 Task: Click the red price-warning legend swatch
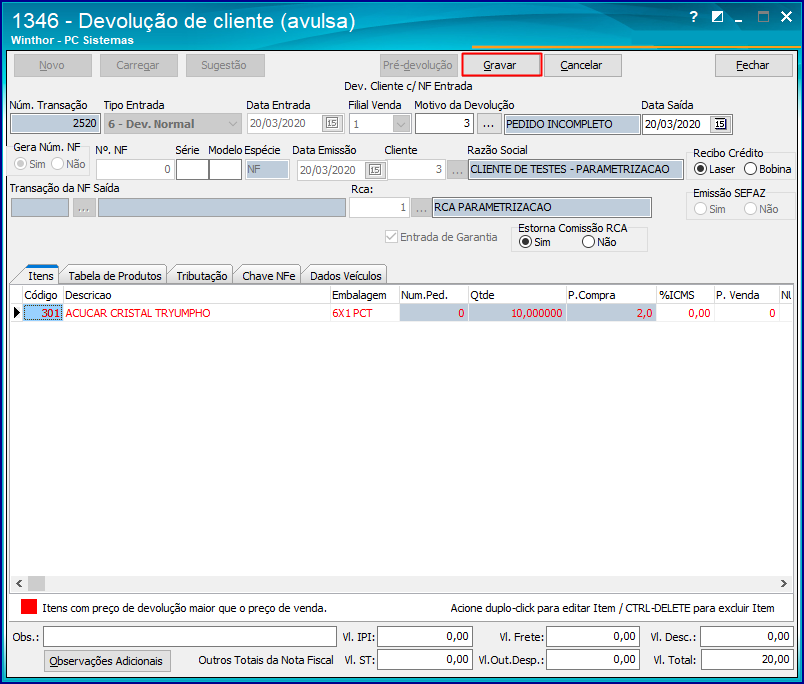[x=29, y=607]
